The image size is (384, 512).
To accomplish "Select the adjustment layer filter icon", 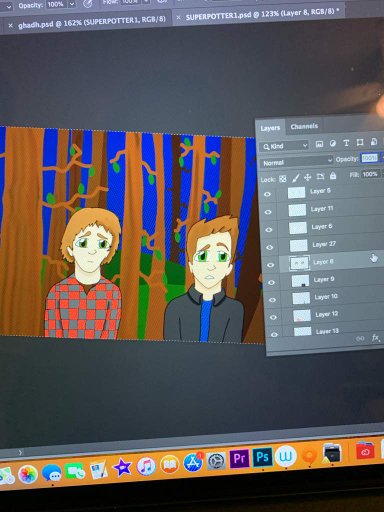I will coord(333,144).
